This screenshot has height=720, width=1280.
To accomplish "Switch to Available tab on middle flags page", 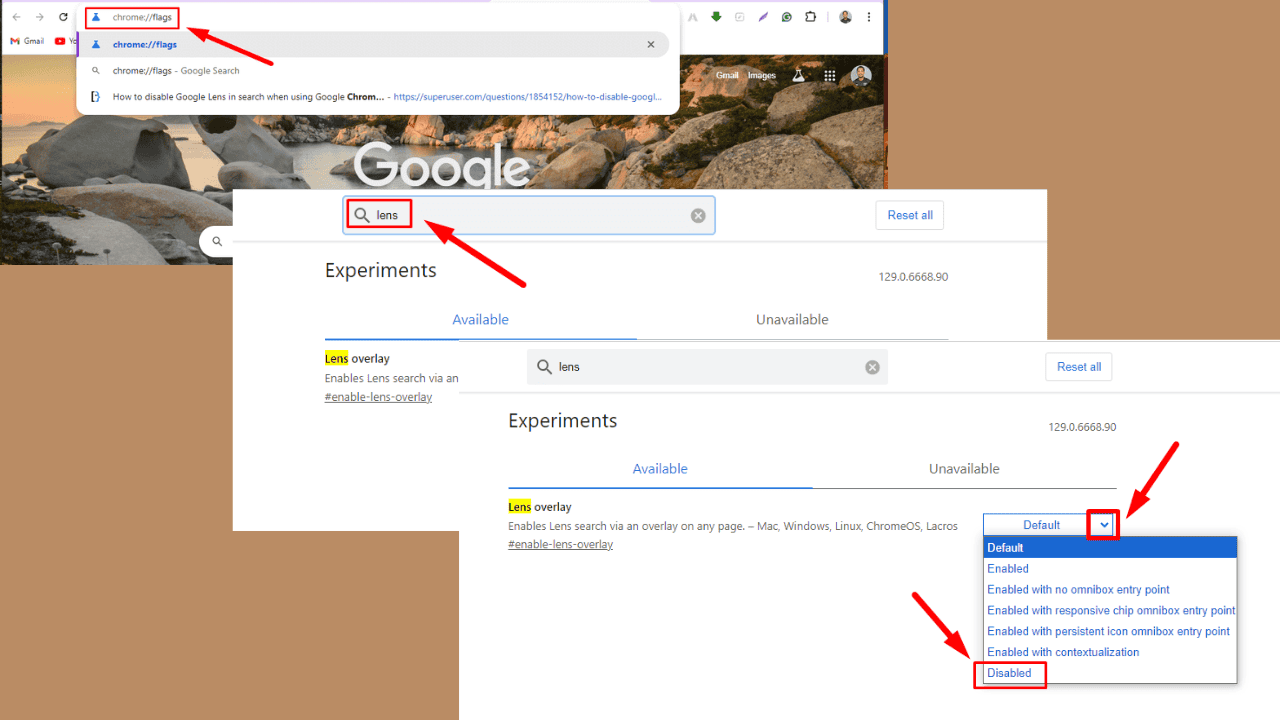I will (x=480, y=320).
